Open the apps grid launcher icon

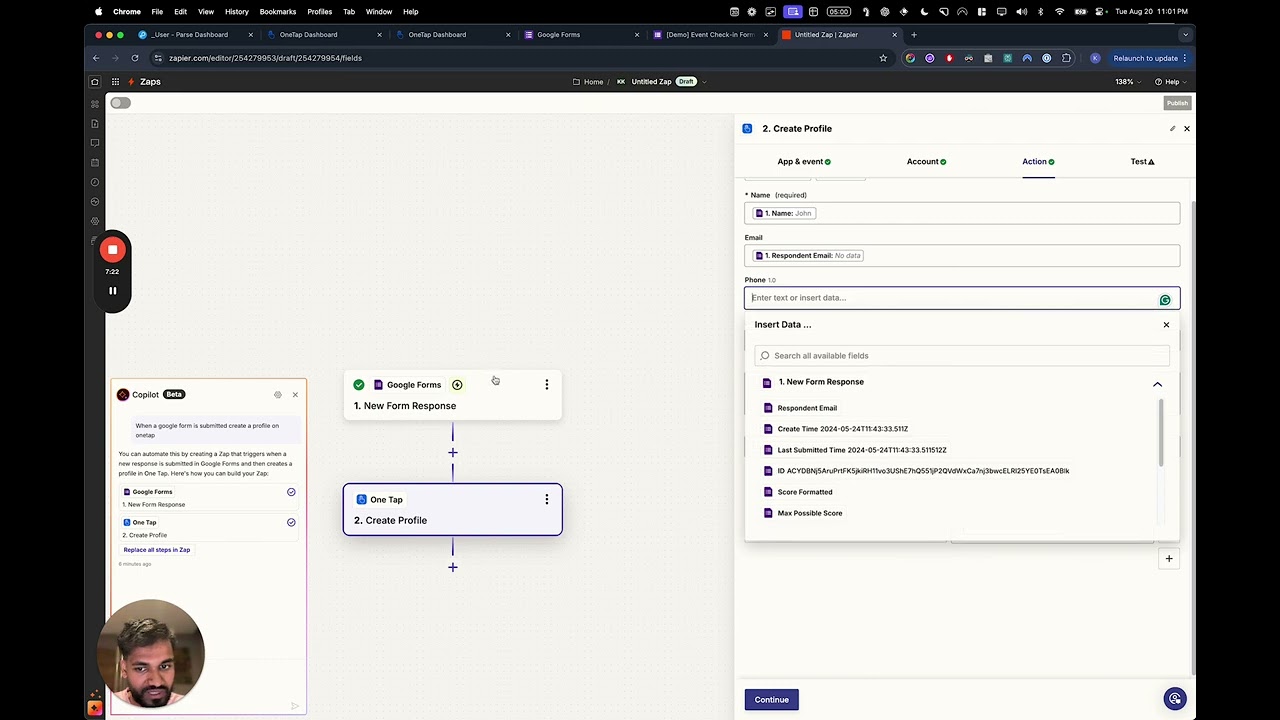coord(116,81)
